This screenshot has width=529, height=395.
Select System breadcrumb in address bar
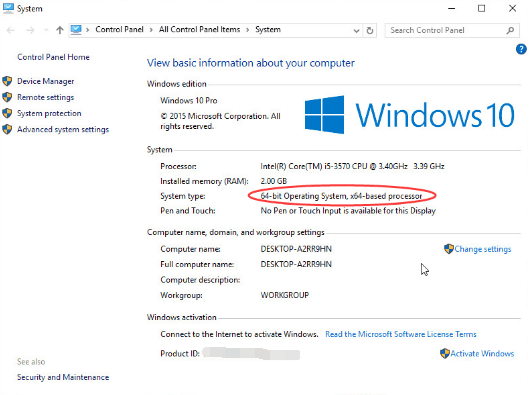268,30
